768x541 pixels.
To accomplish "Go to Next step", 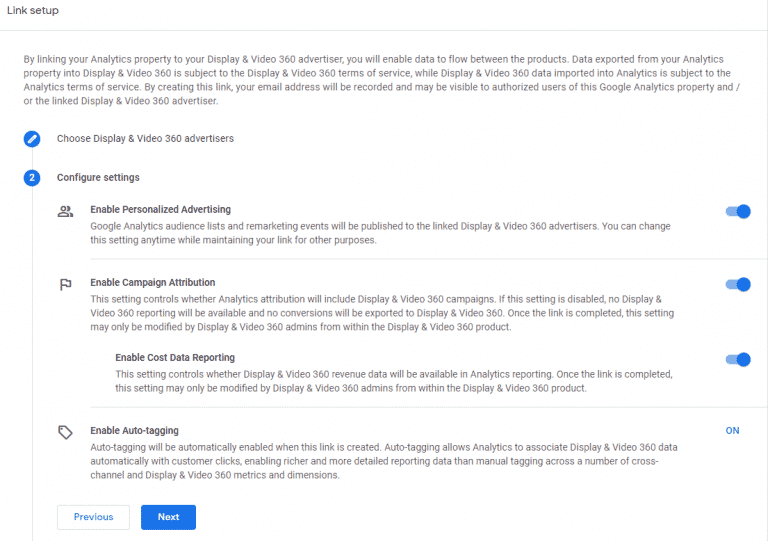I will point(168,517).
